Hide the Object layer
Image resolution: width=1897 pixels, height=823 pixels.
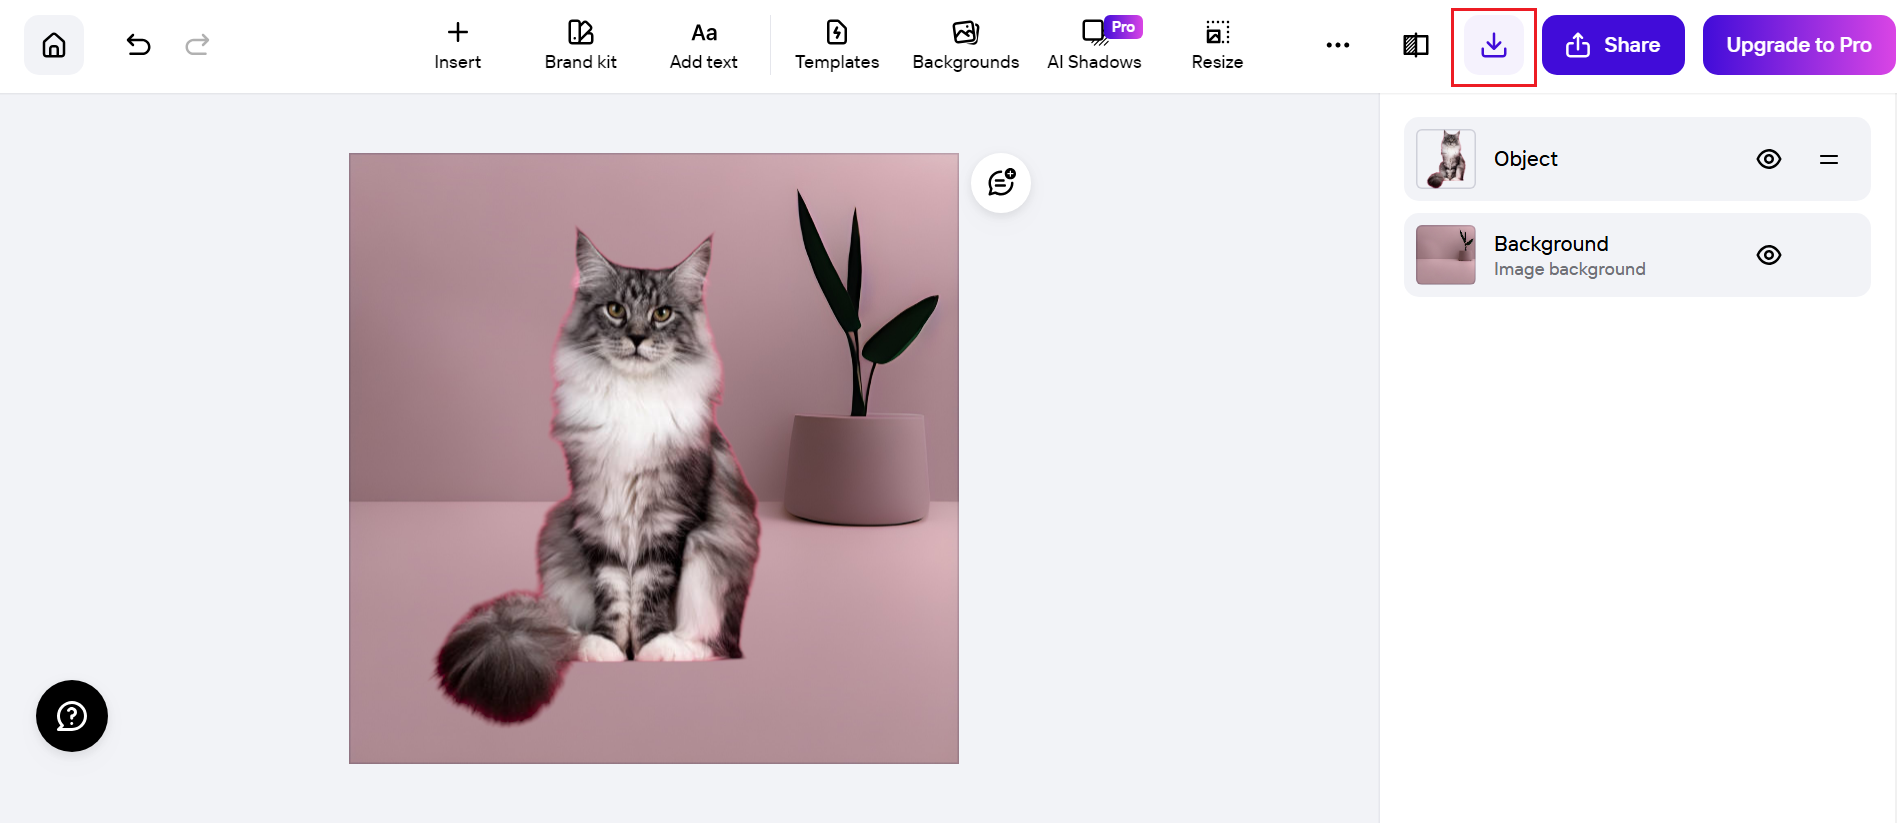[1769, 159]
